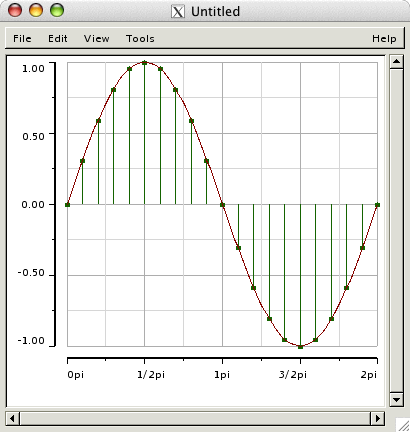Open the Edit menu

point(58,39)
